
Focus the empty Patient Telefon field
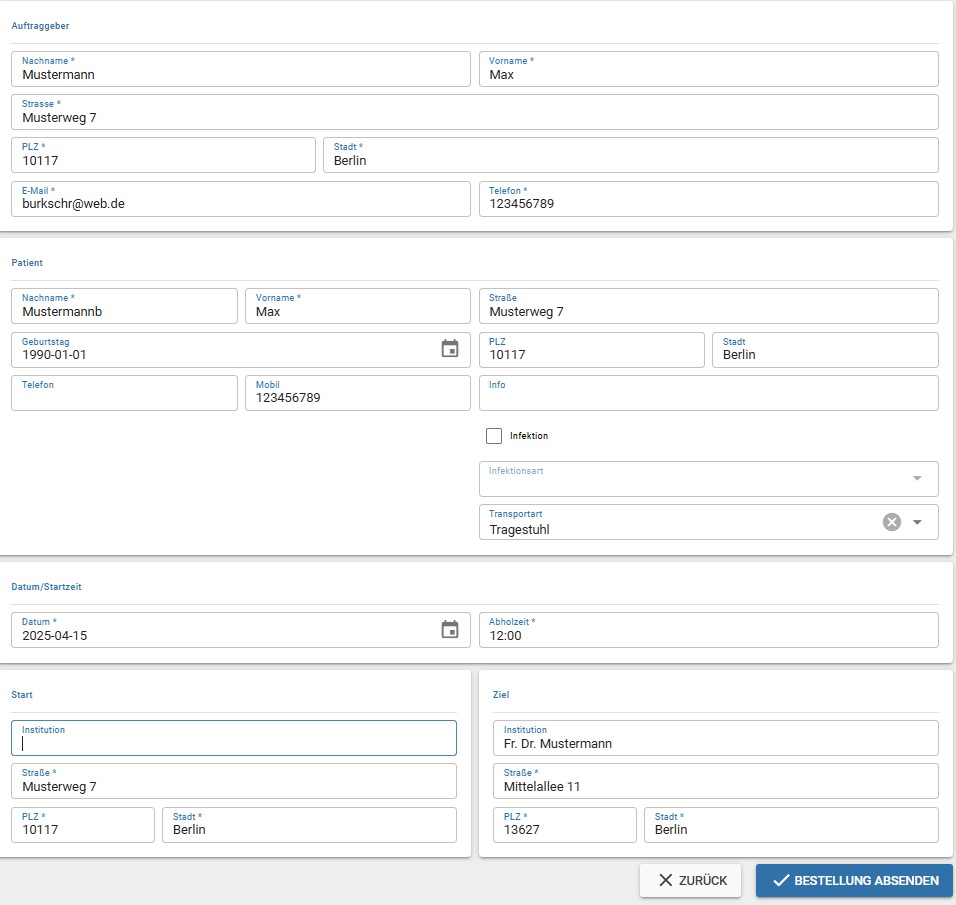pos(124,393)
